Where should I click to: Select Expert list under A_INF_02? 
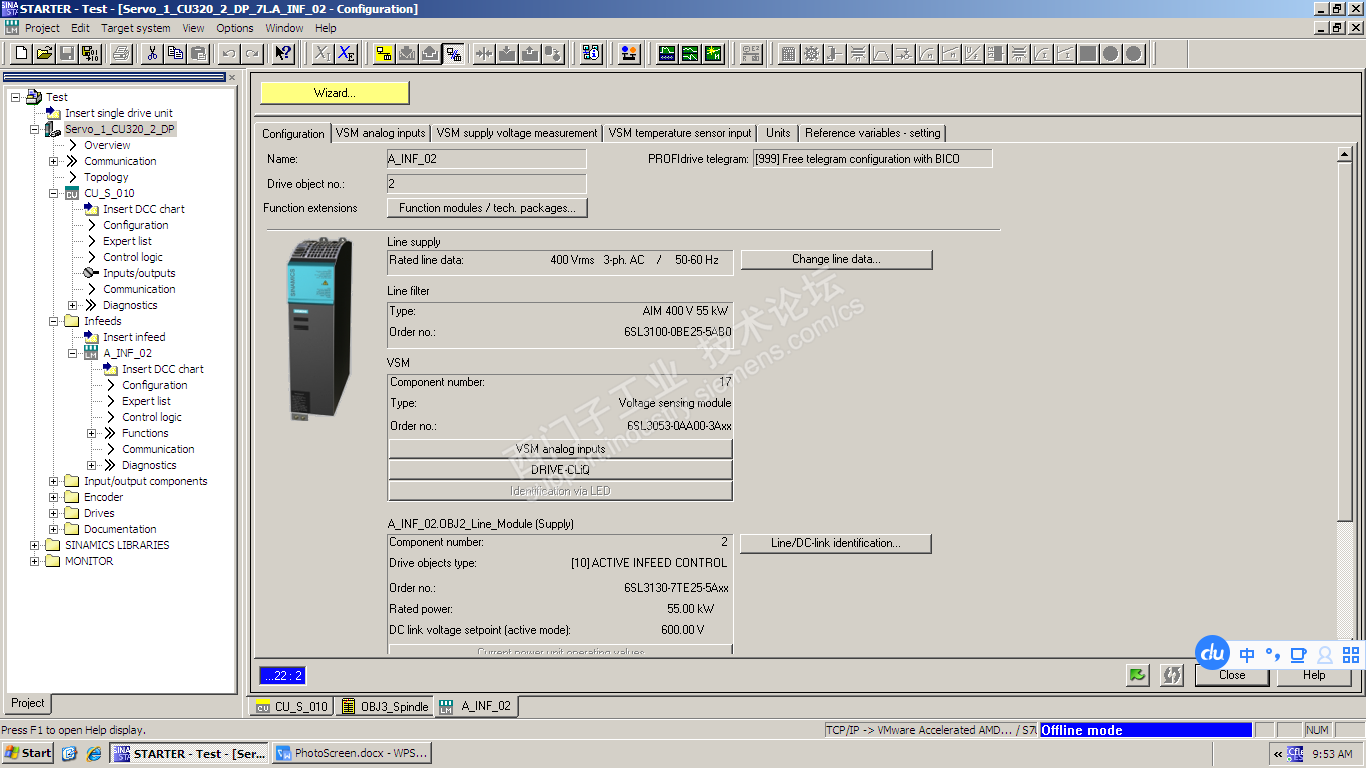[146, 401]
